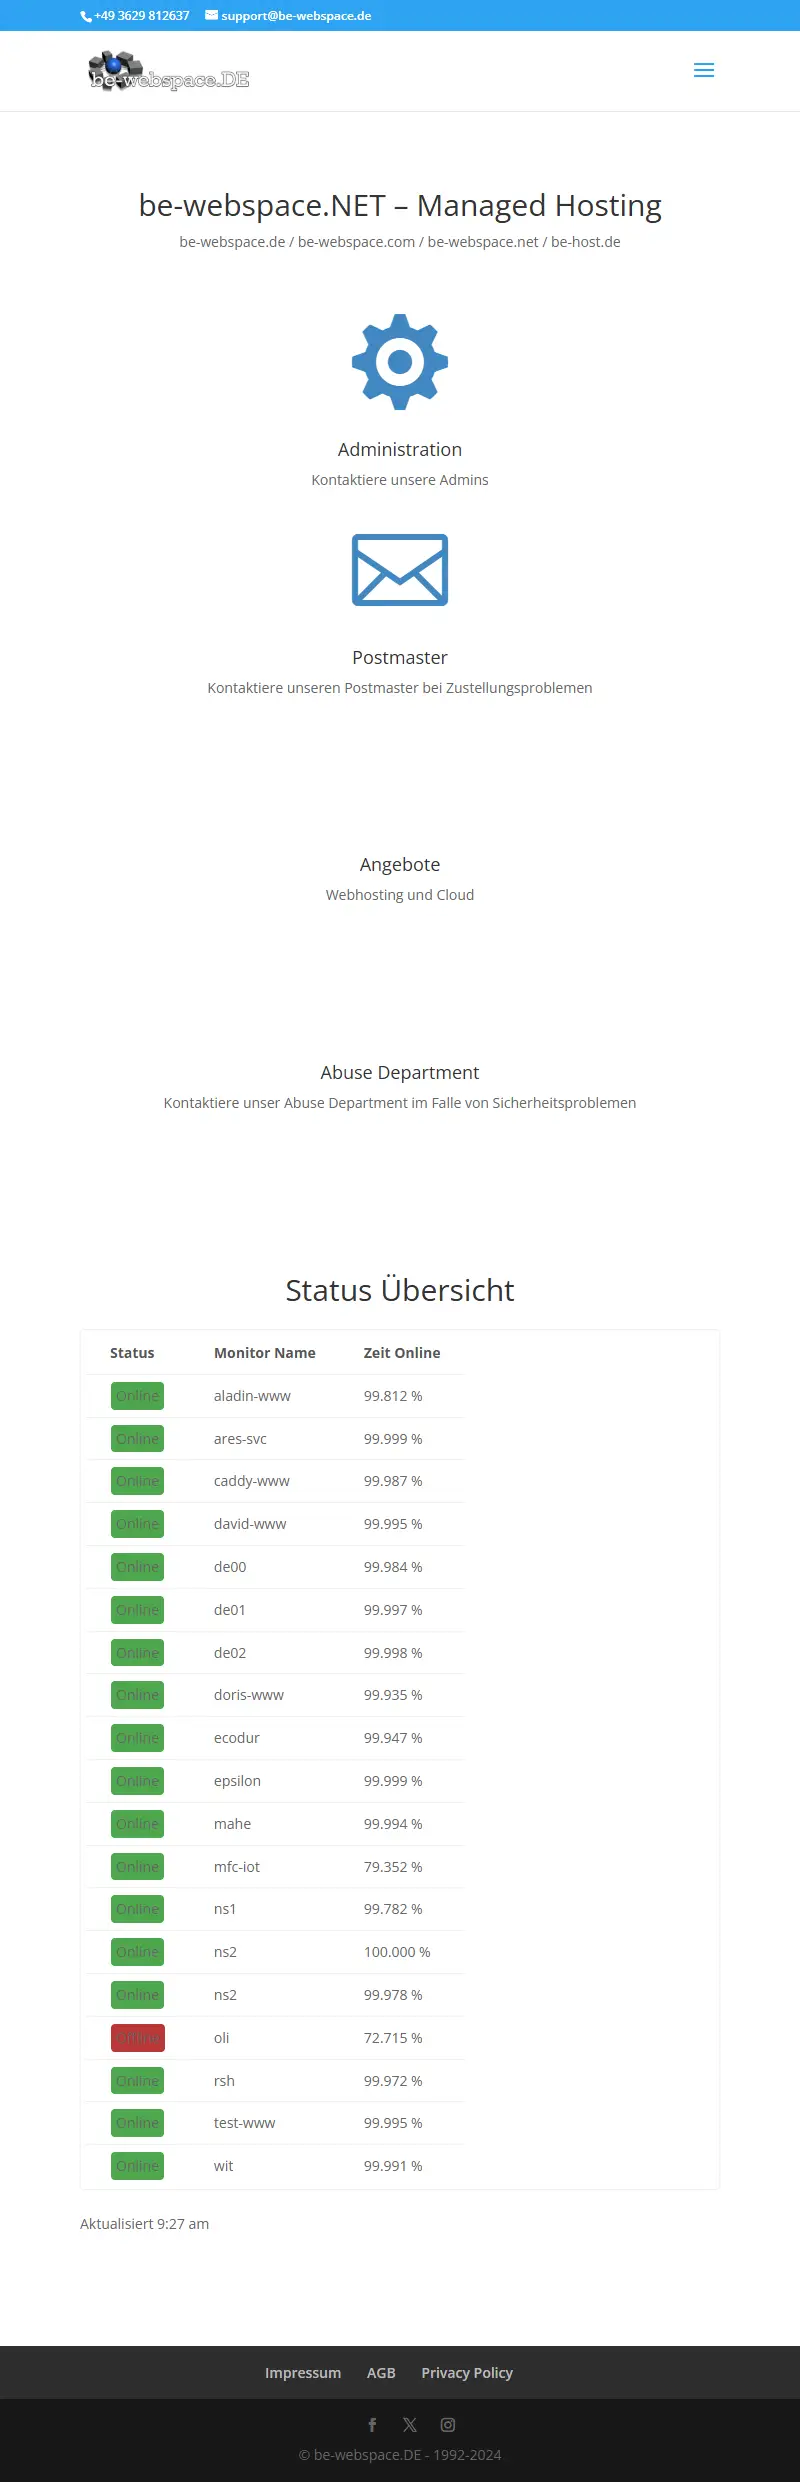Image resolution: width=800 pixels, height=2482 pixels.
Task: Open AGB in footer menu
Action: (x=381, y=2373)
